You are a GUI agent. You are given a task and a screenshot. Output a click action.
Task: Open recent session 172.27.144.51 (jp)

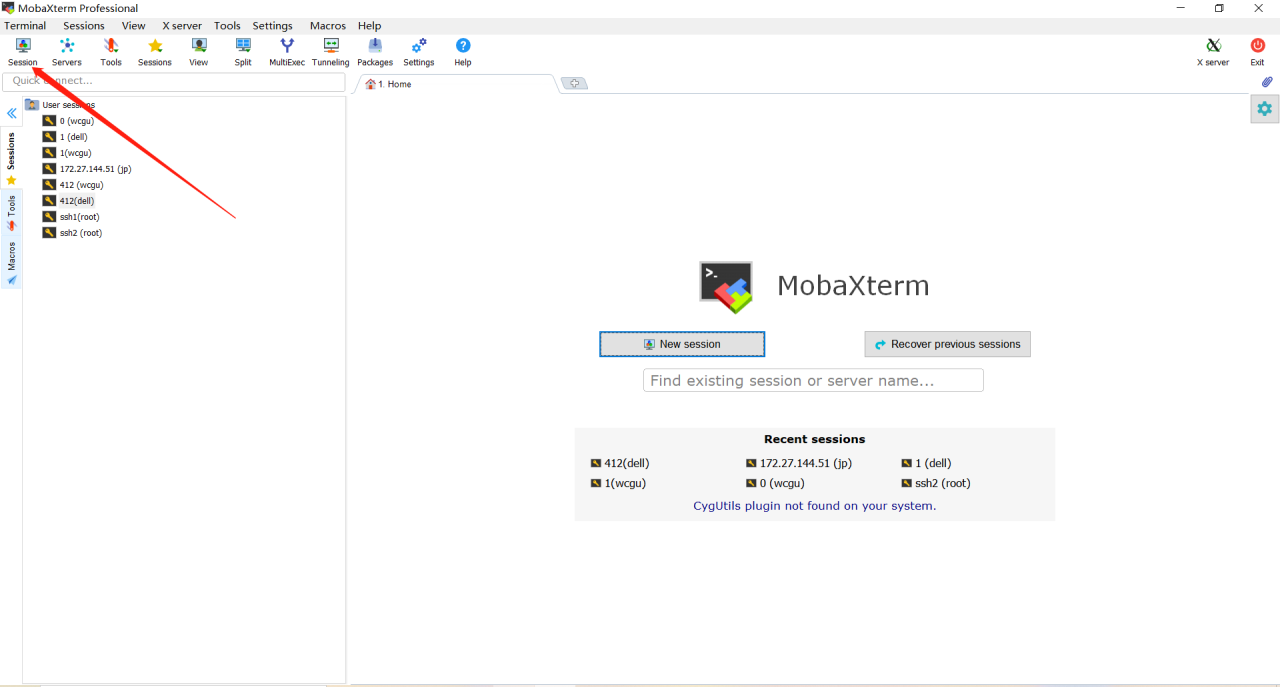tap(798, 463)
